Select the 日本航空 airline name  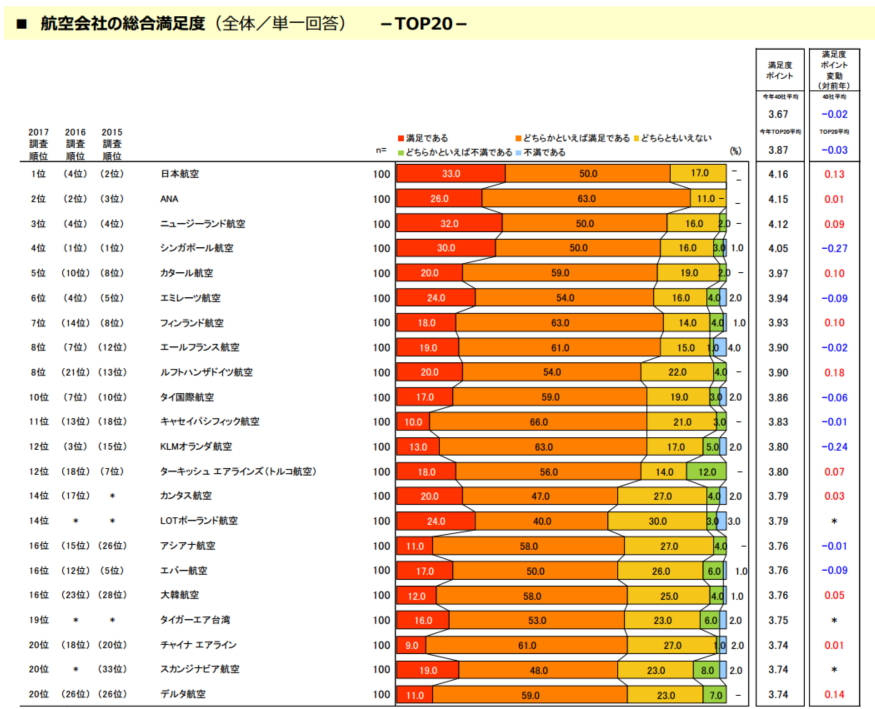pos(180,174)
